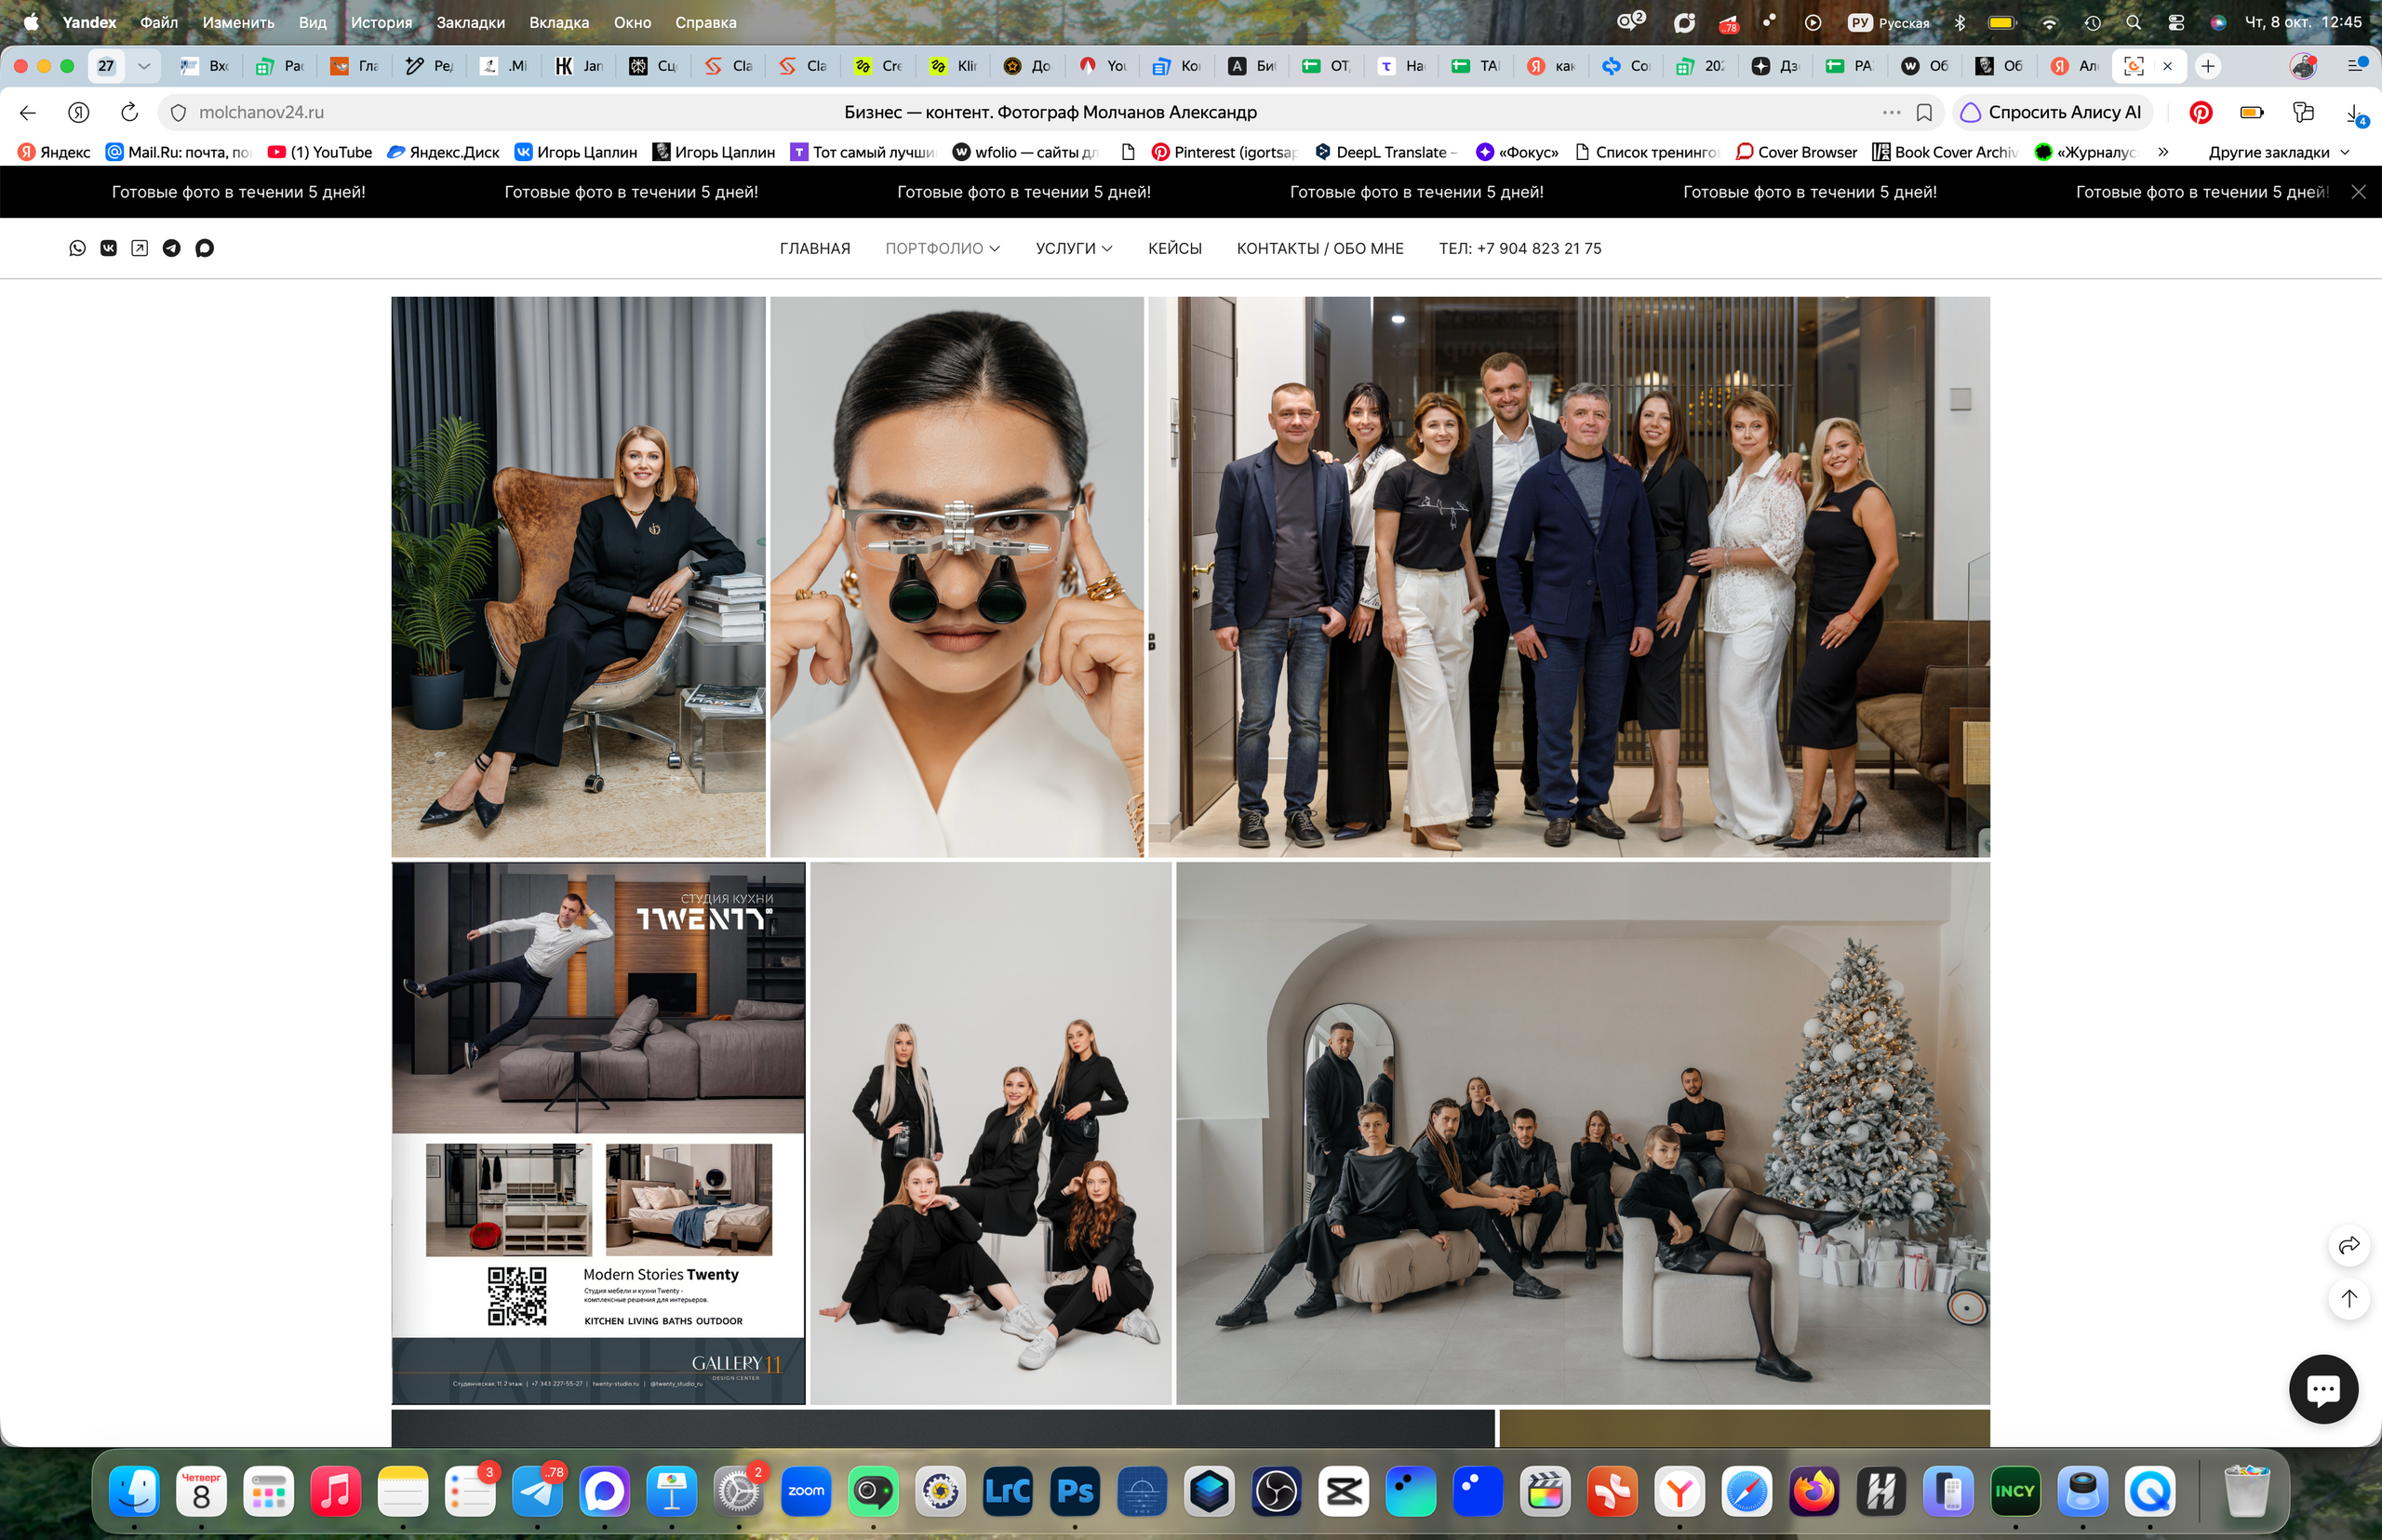Reload the page with the refresh icon
The image size is (2382, 1540).
click(129, 112)
